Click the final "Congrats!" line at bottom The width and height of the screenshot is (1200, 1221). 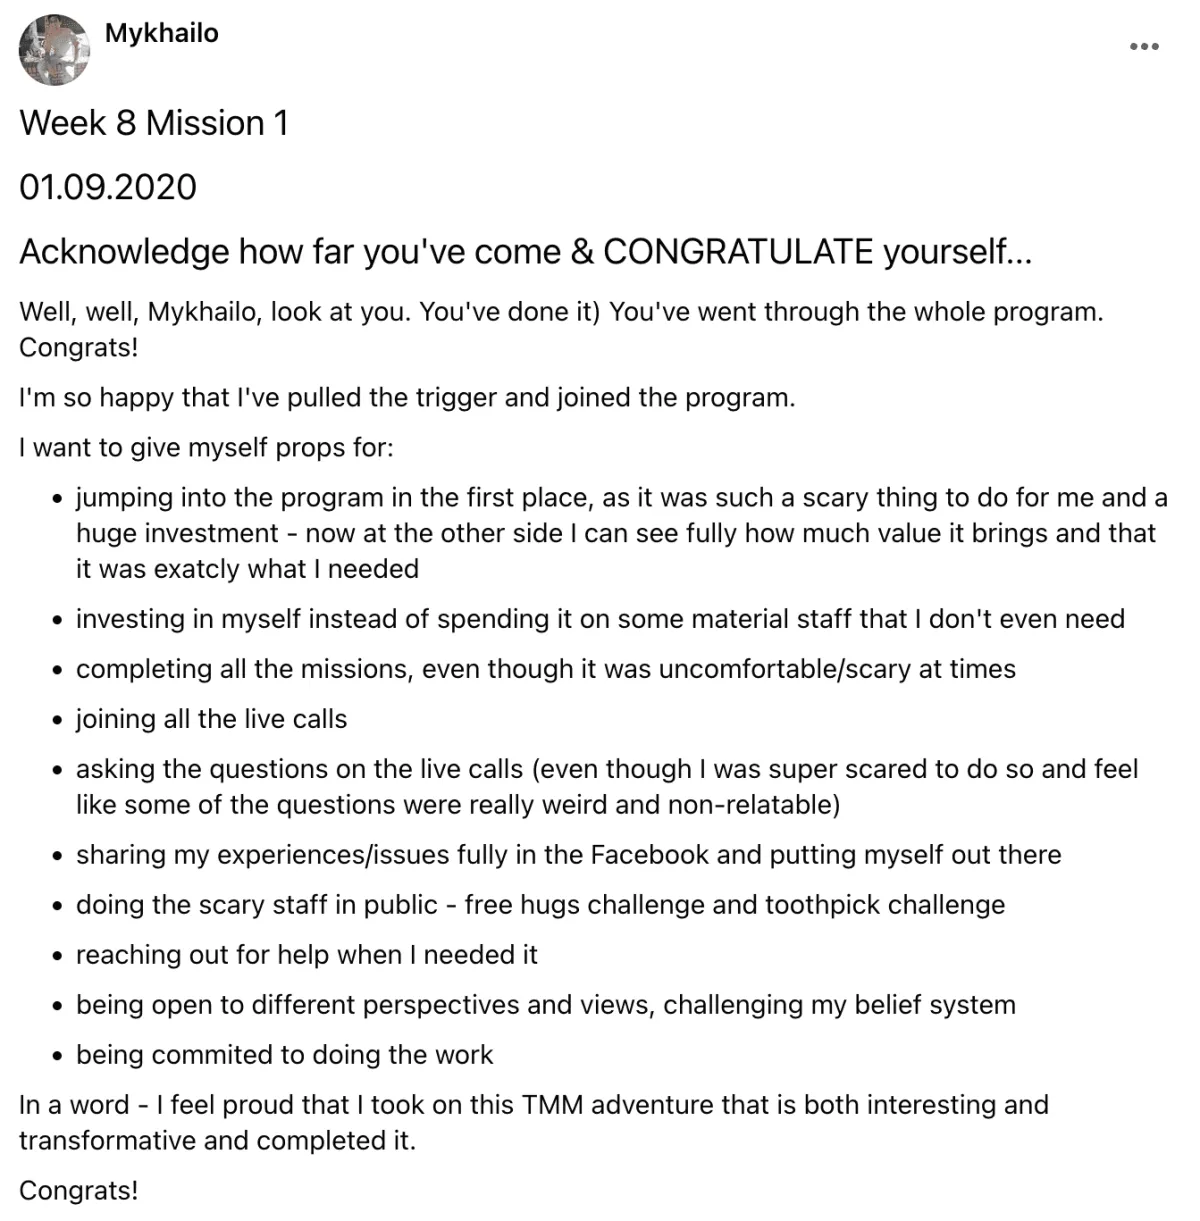[78, 1191]
